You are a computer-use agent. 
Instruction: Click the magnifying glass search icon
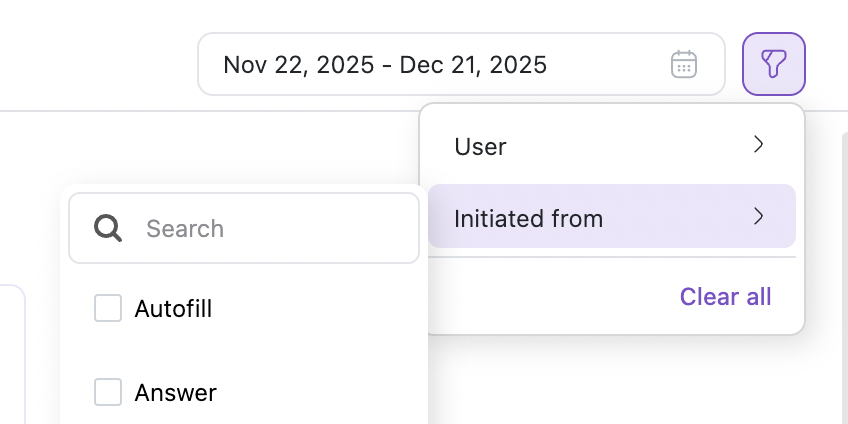(108, 228)
